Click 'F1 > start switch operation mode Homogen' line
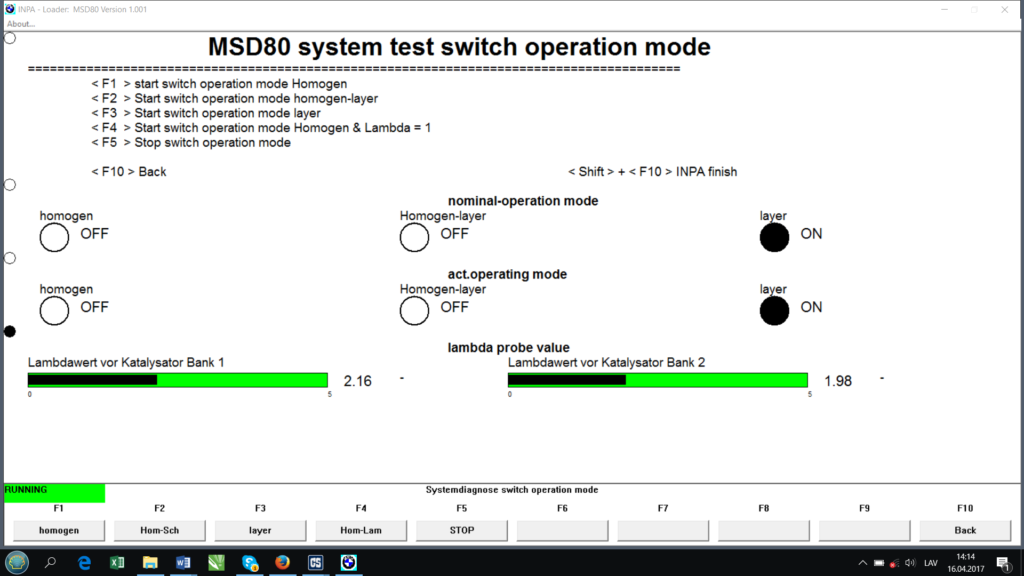 pos(219,84)
